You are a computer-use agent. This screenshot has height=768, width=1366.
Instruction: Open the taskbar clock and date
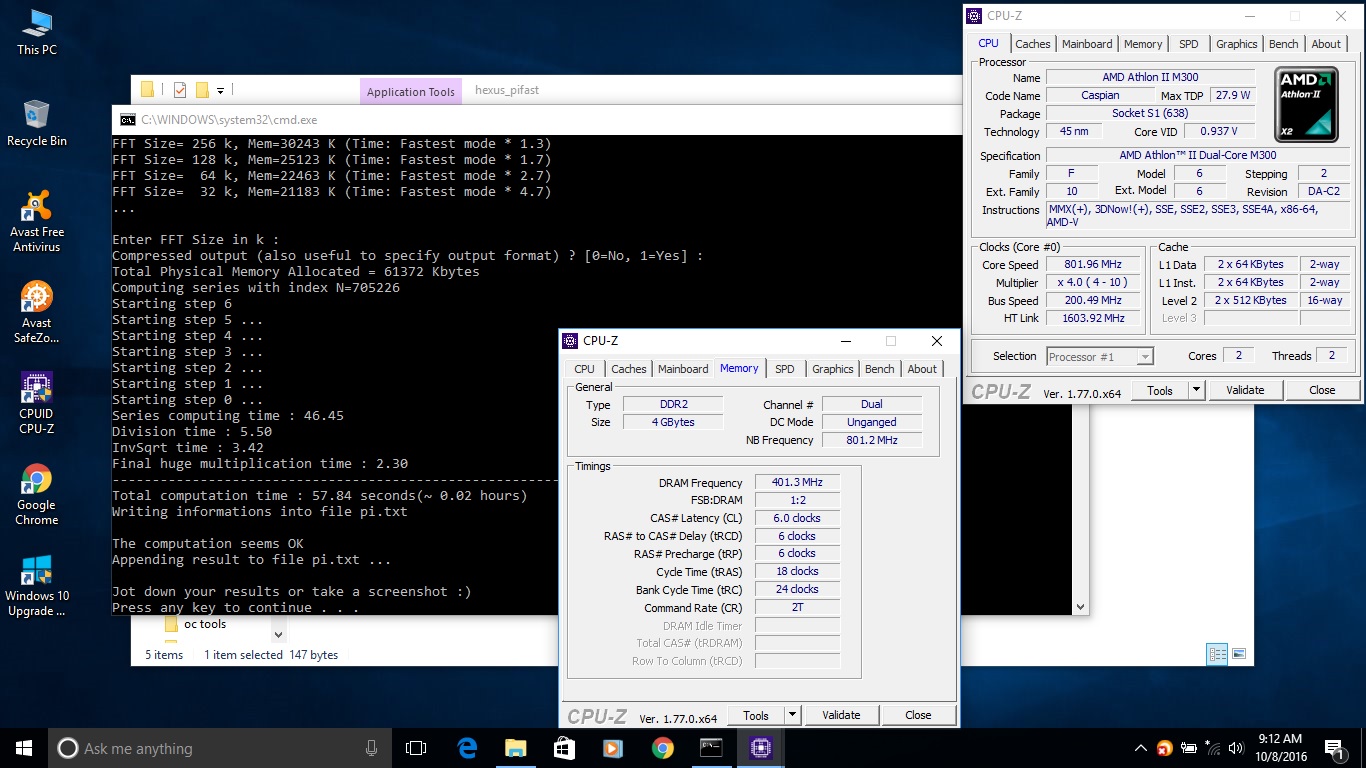tap(1278, 748)
